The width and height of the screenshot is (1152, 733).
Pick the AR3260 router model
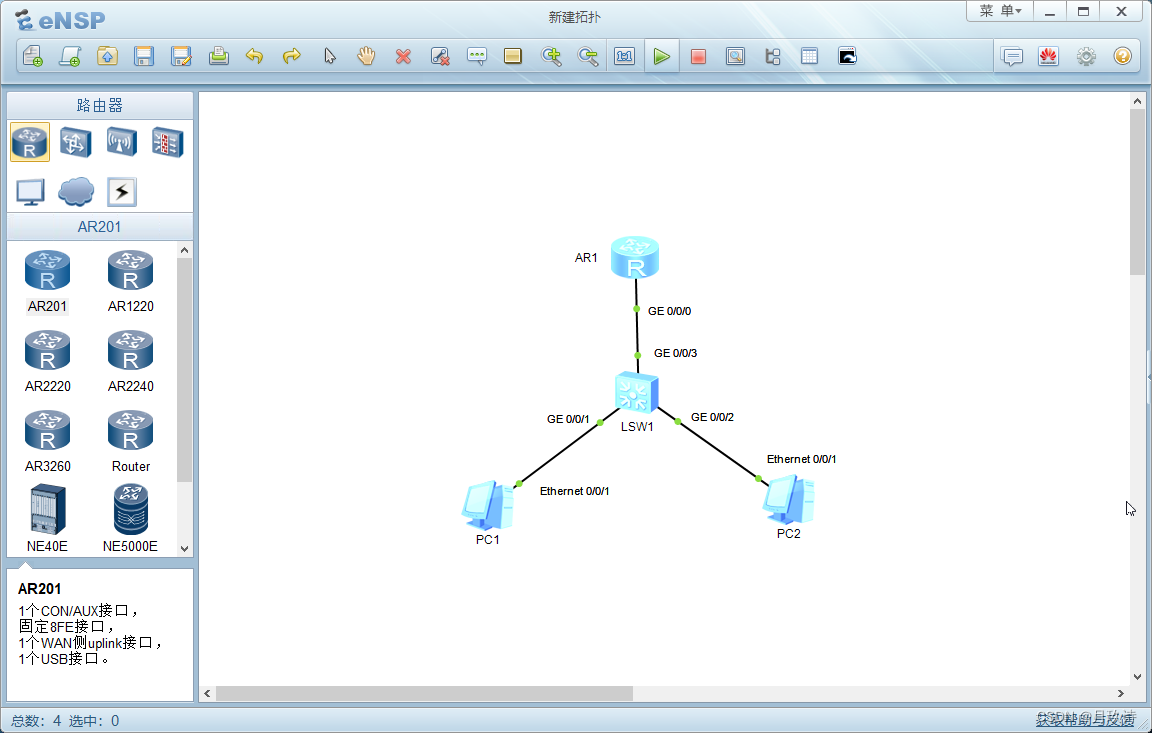(48, 442)
